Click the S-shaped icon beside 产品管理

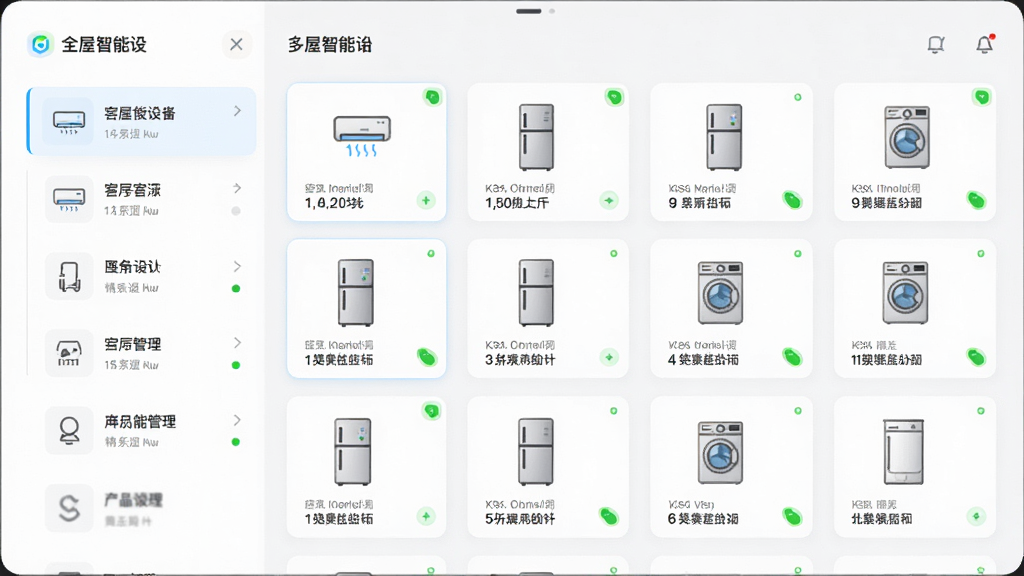(69, 507)
